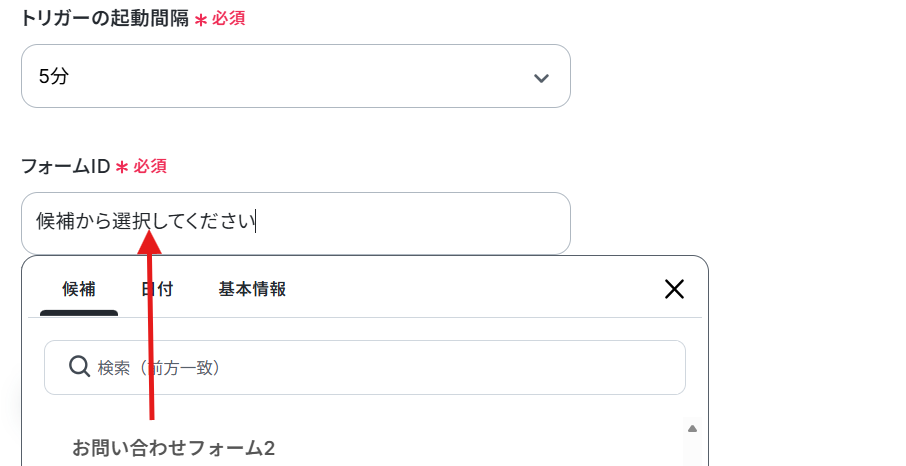Click the chevron arrow in the 5分 selector
The height and width of the screenshot is (466, 906).
541,77
